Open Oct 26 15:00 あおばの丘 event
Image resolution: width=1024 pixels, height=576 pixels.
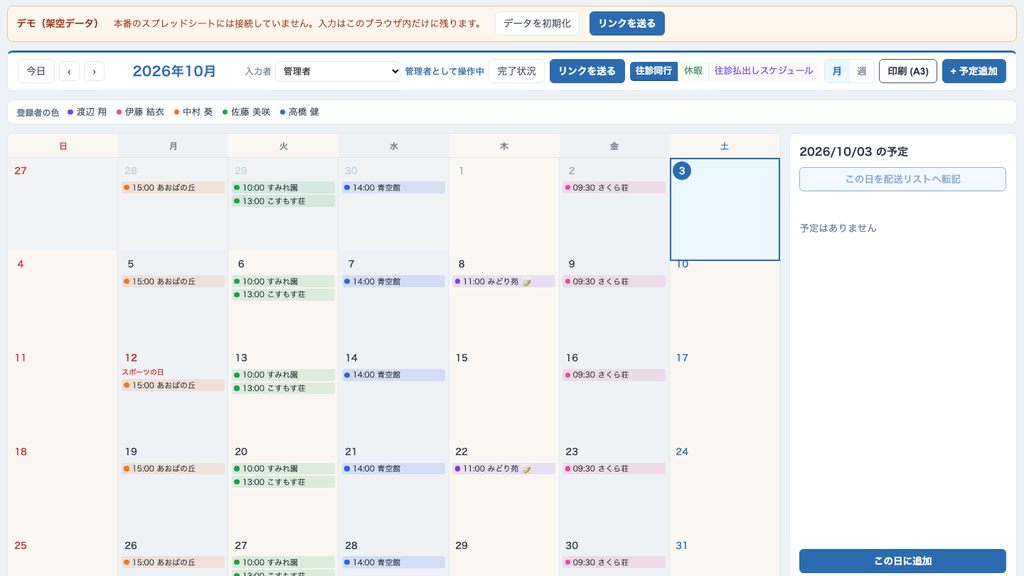coord(173,562)
